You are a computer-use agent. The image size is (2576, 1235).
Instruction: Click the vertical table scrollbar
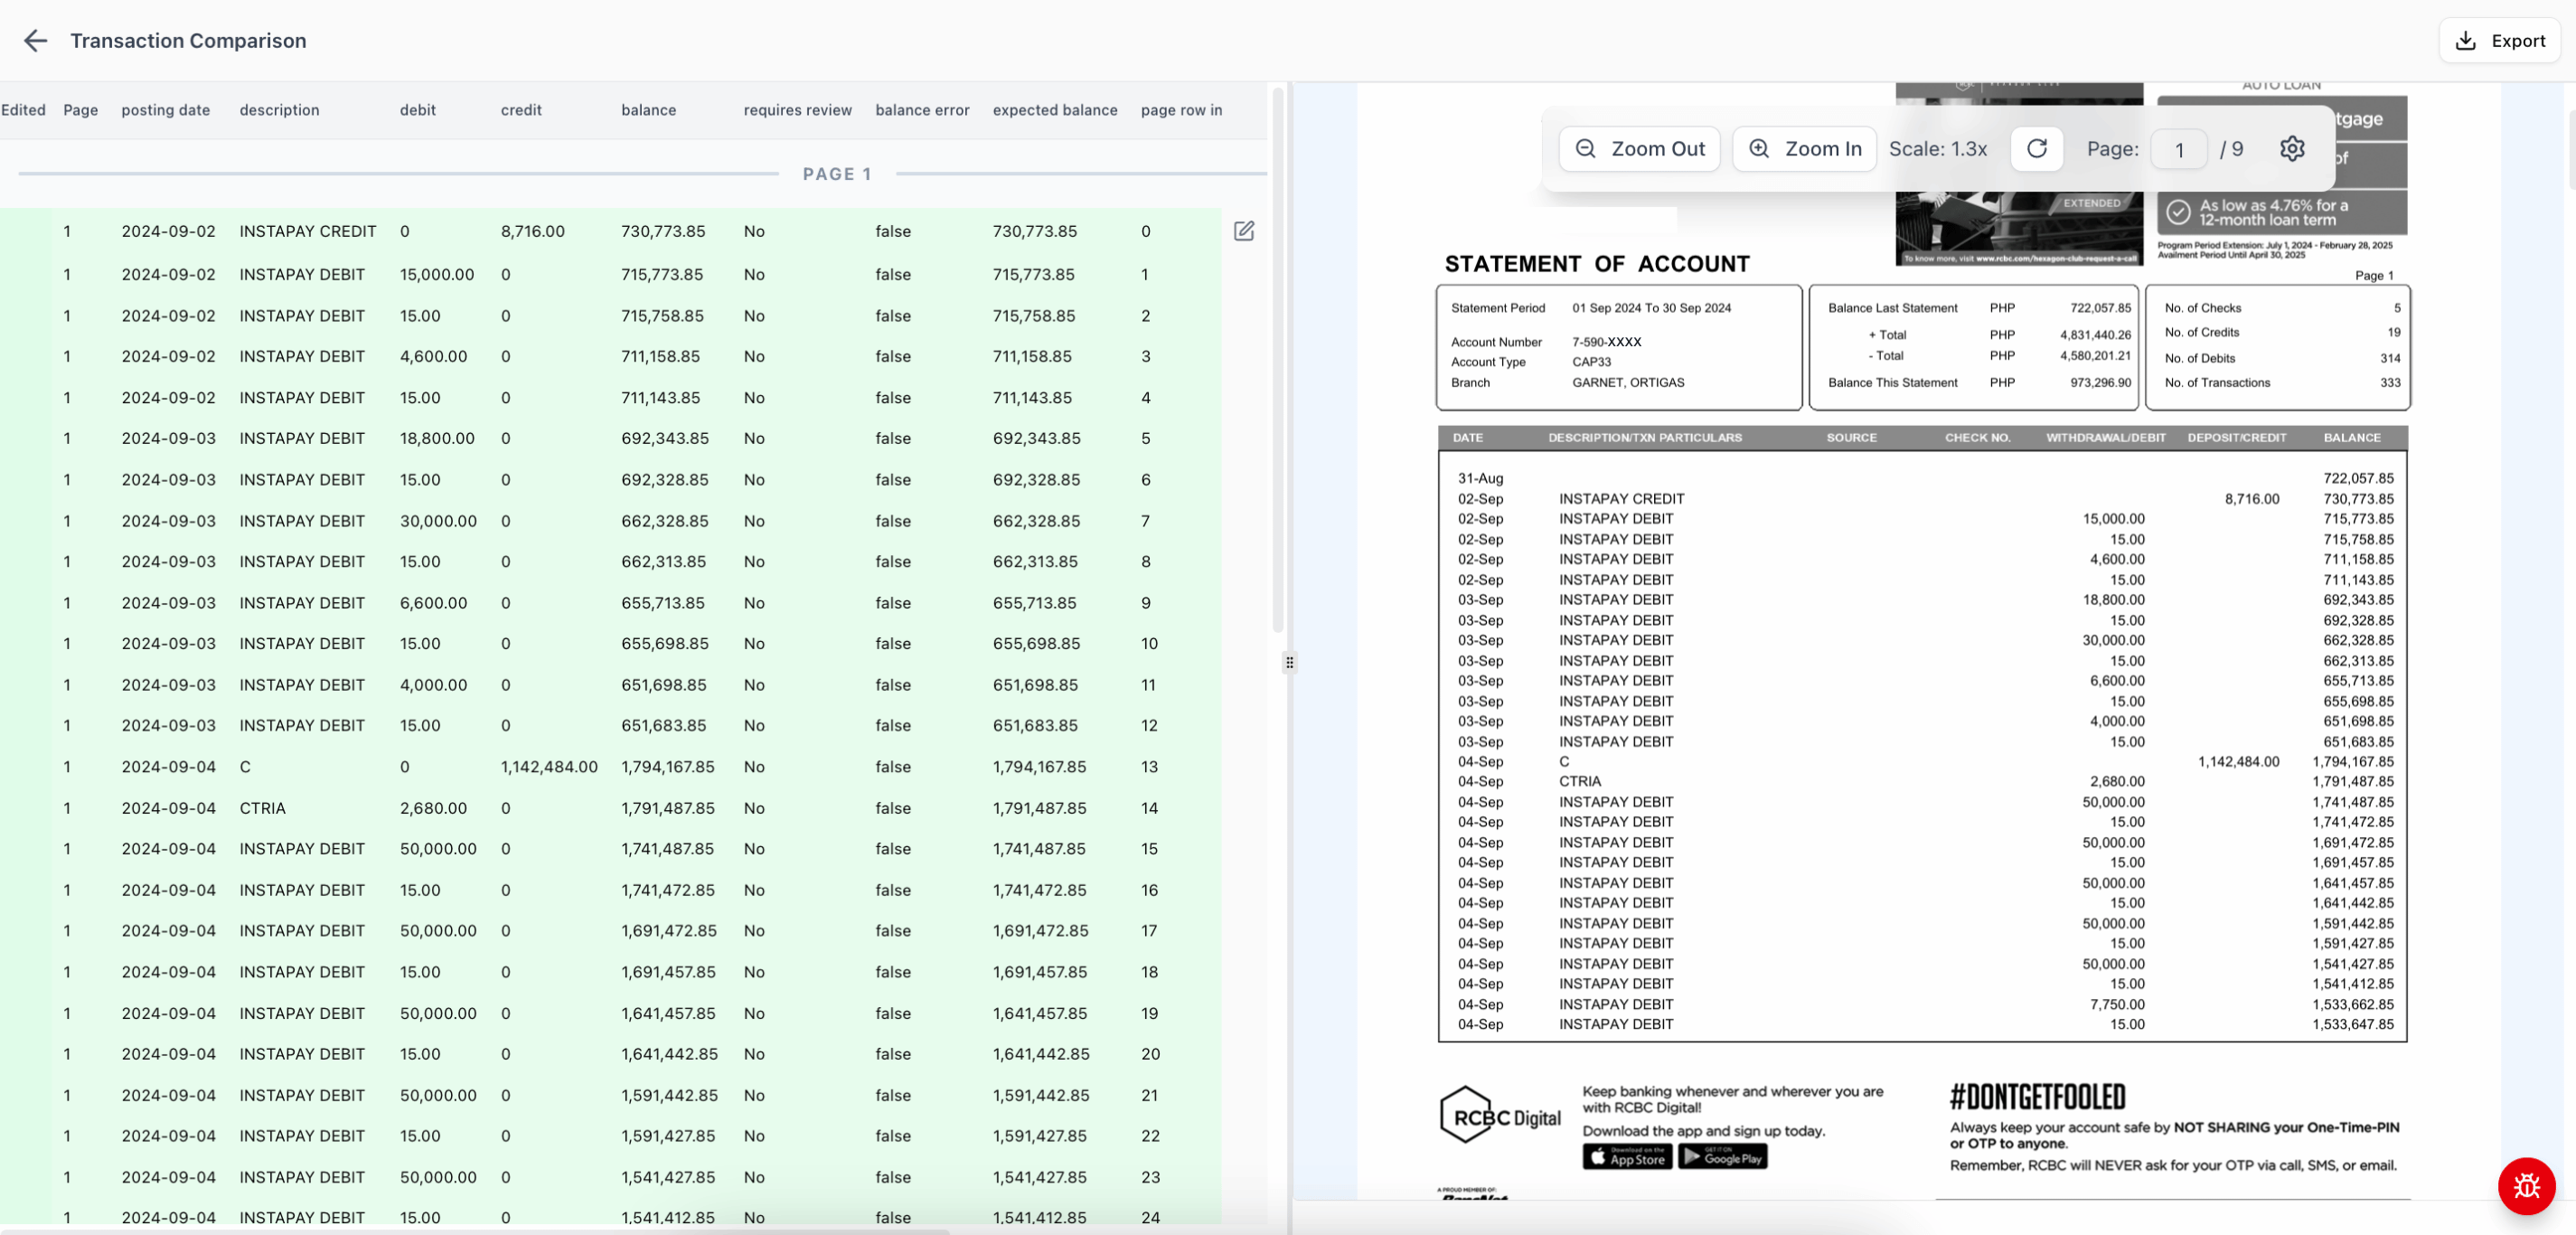[x=1277, y=360]
